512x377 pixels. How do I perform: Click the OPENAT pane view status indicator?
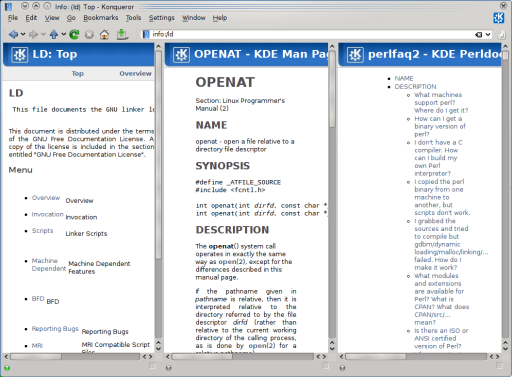[169, 368]
